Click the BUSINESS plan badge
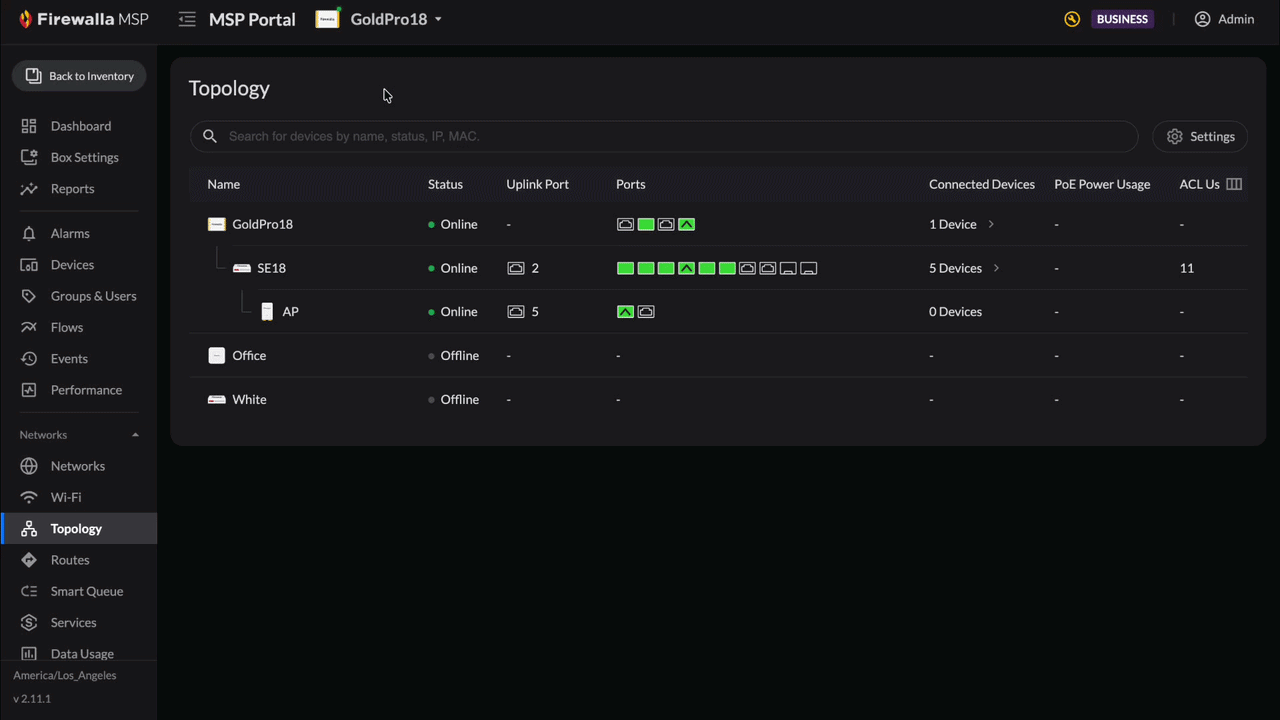Screen dimensions: 1280x720 1122,19
